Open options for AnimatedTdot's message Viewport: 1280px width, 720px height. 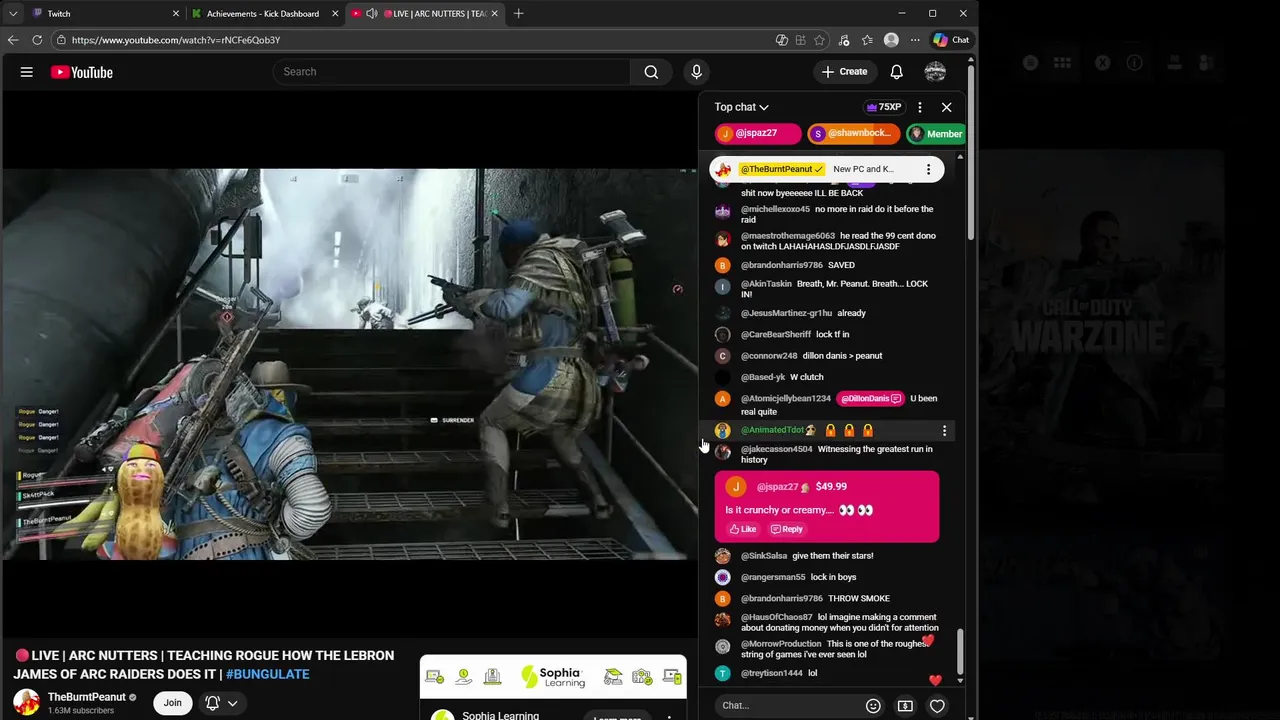[x=944, y=431]
